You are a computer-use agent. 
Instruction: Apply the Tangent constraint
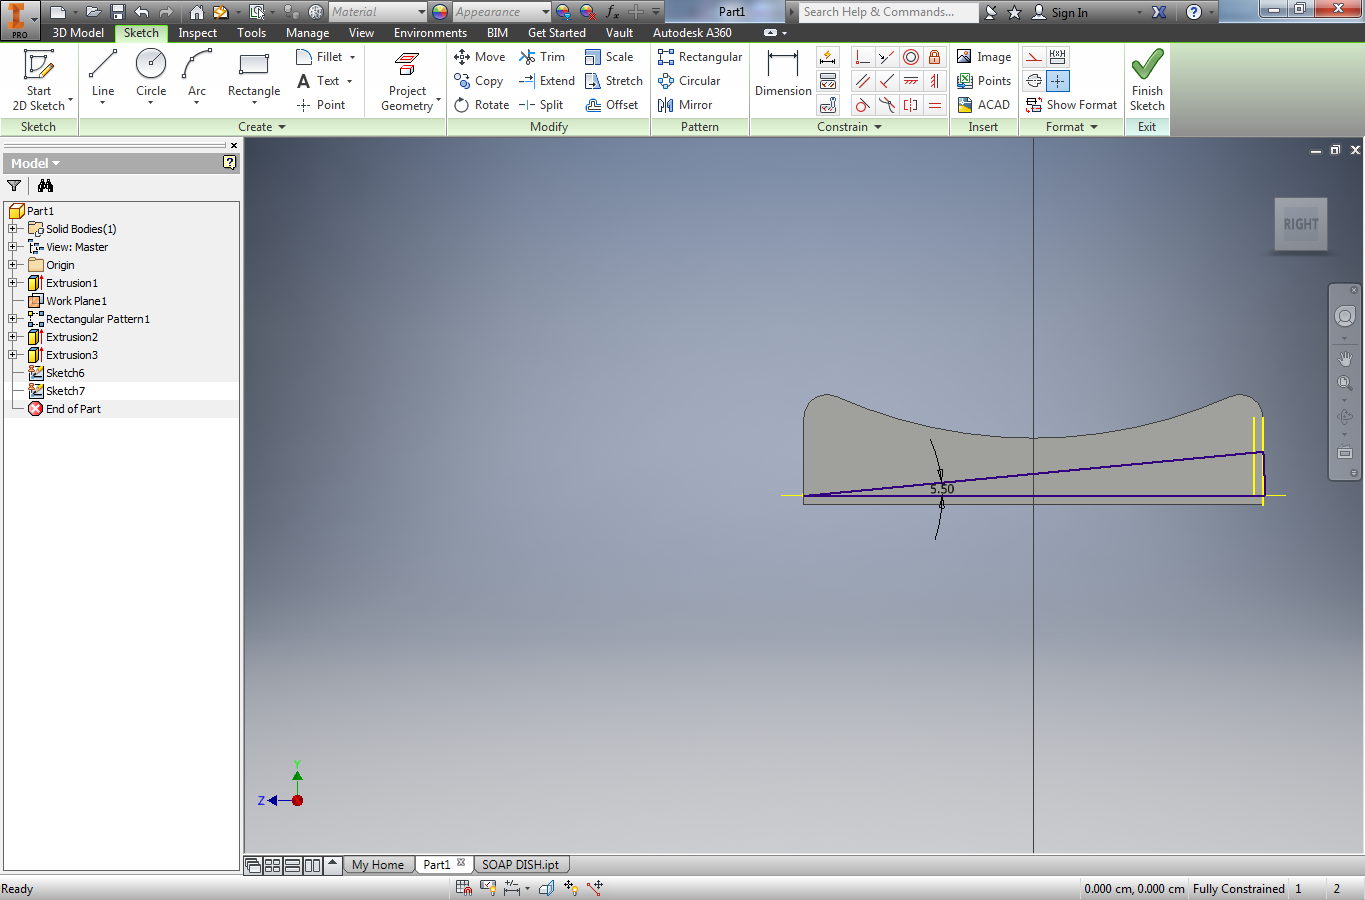tap(862, 105)
